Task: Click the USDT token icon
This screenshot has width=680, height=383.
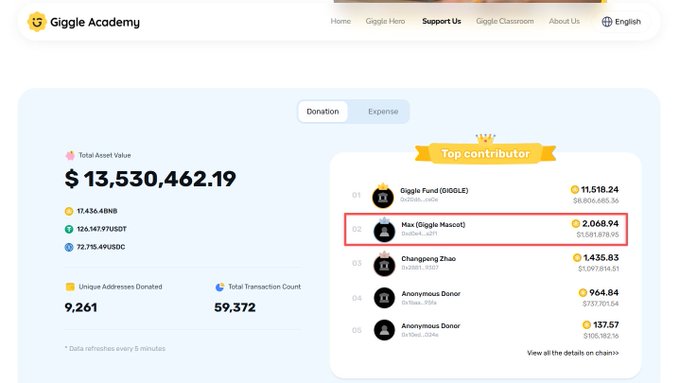Action: [69, 229]
